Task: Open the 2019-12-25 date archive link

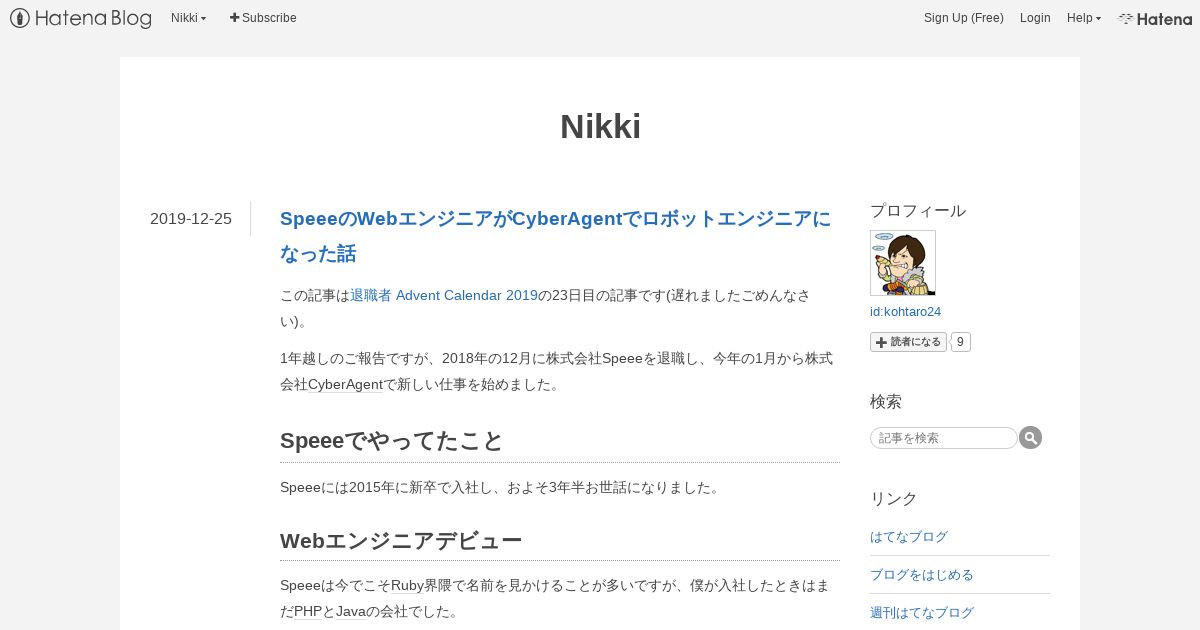Action: click(191, 218)
